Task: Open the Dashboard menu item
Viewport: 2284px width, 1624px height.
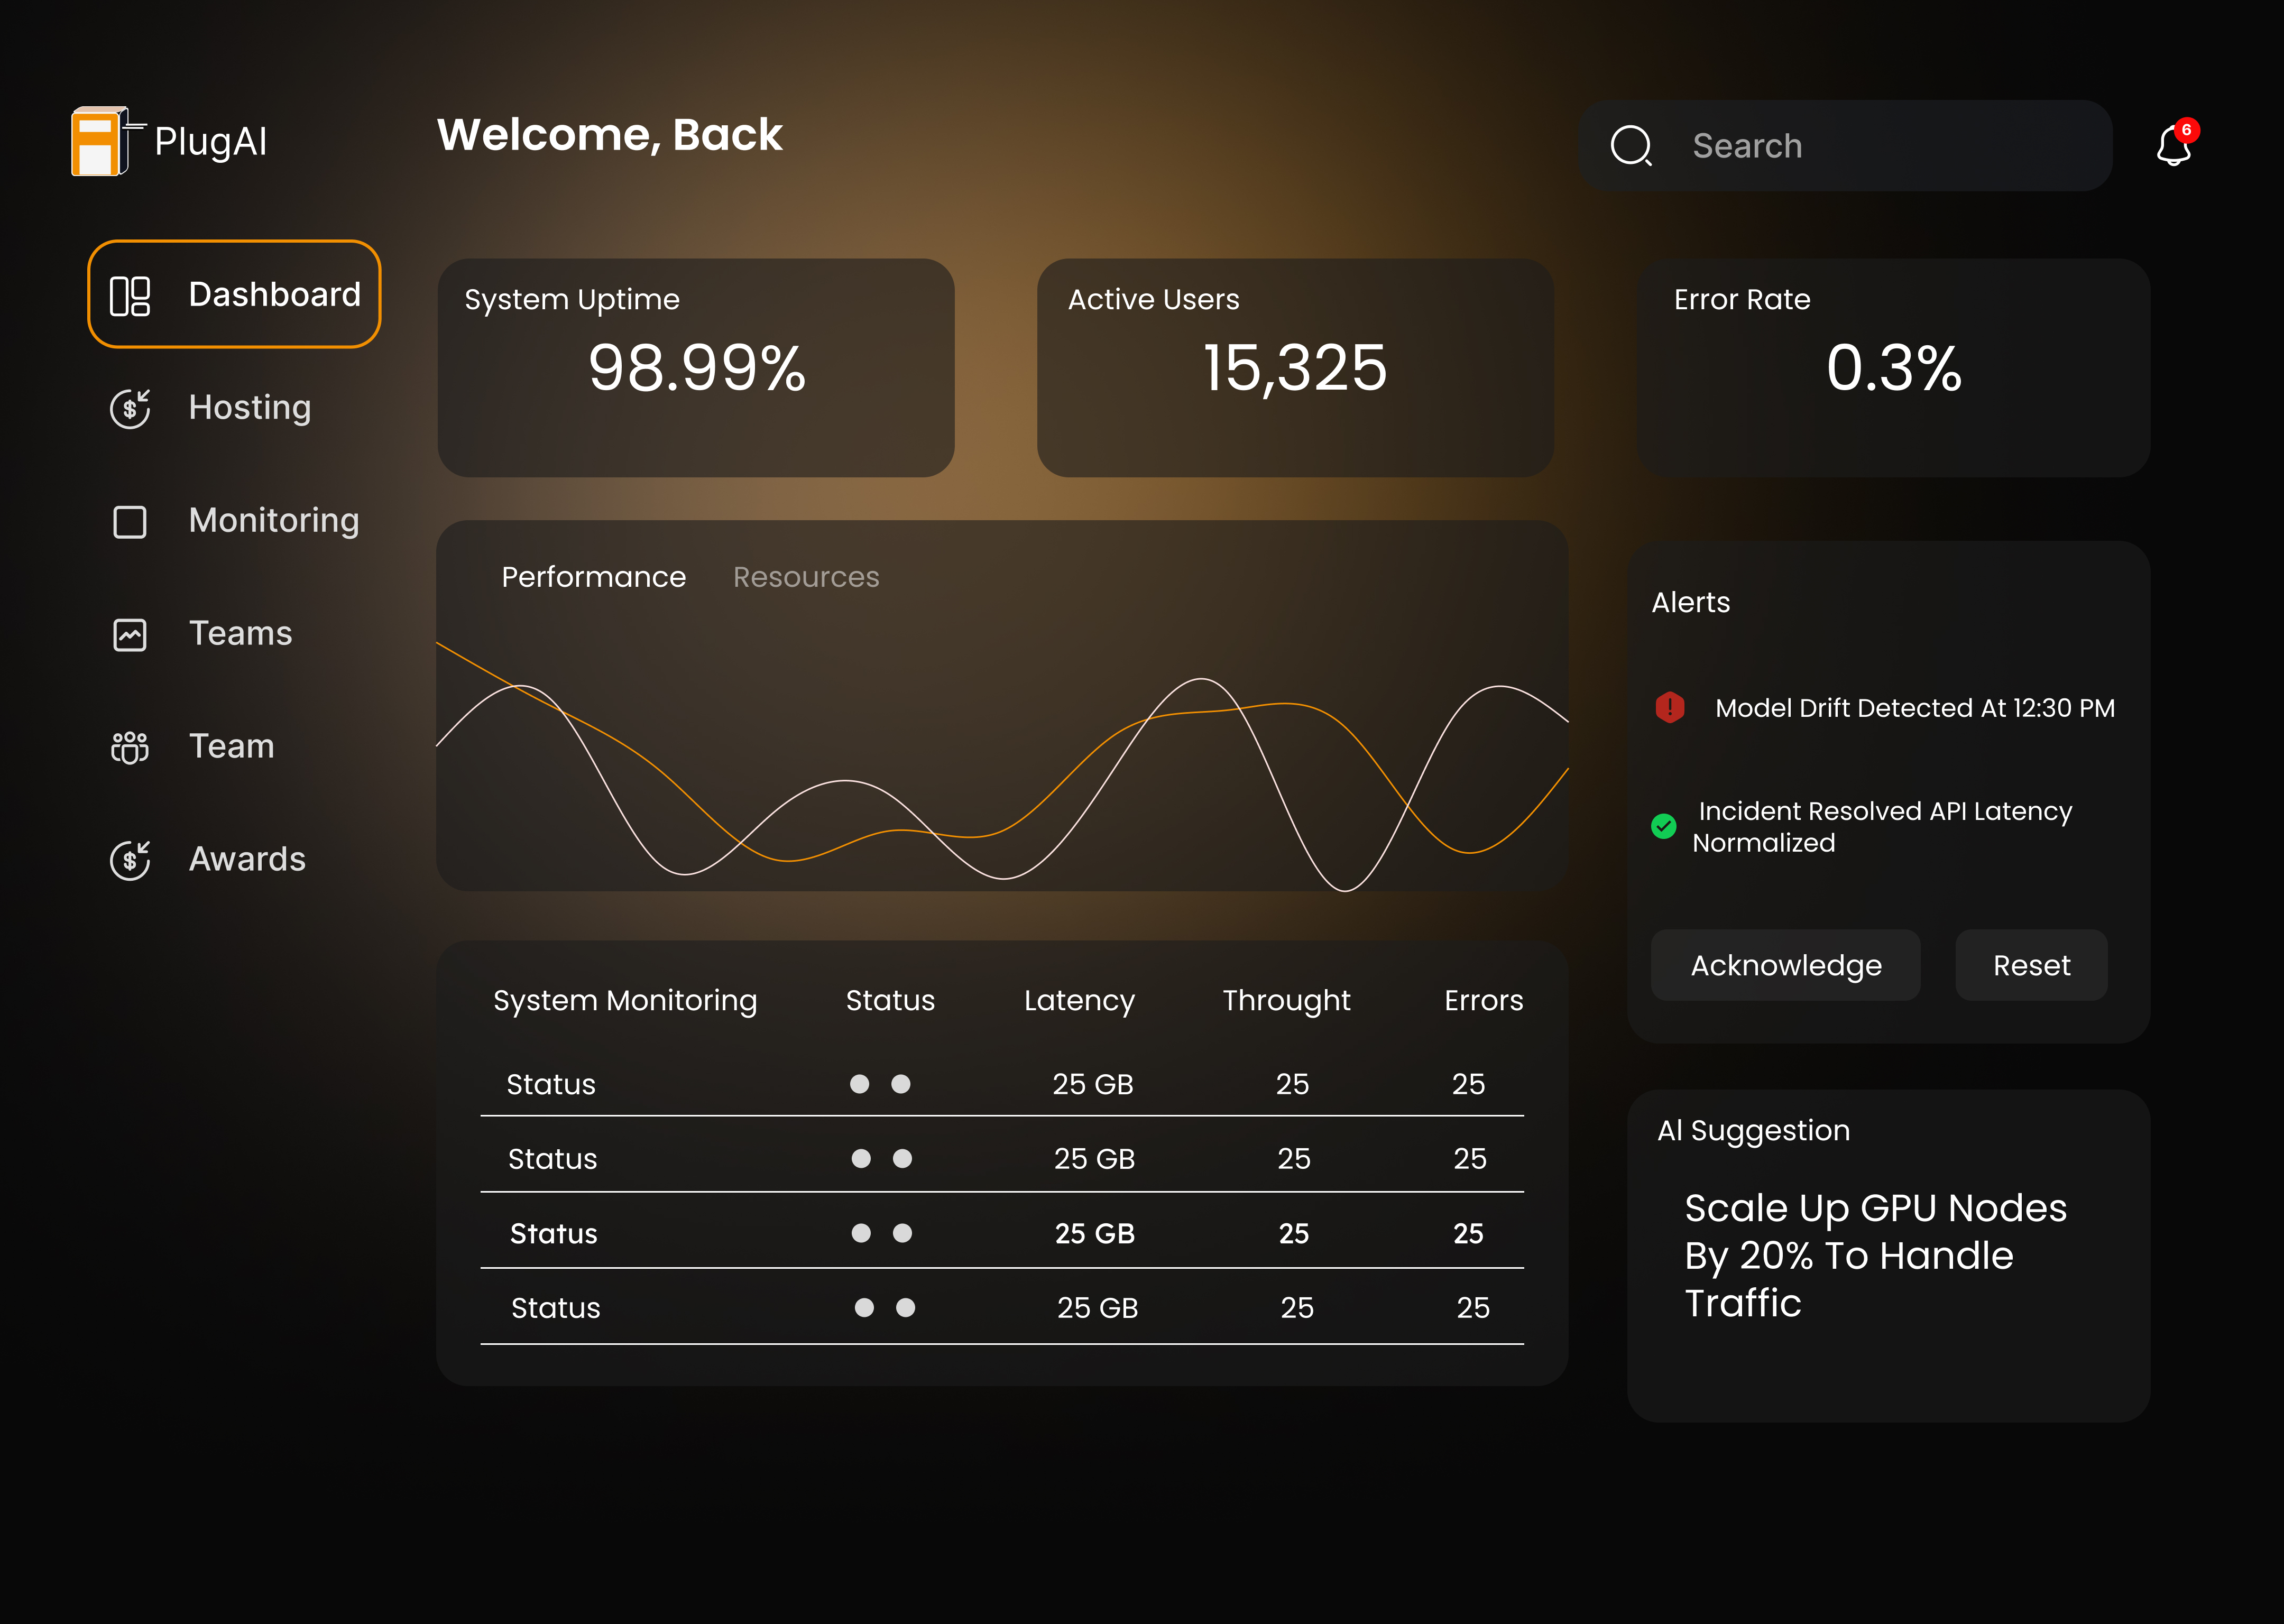Action: (x=235, y=294)
